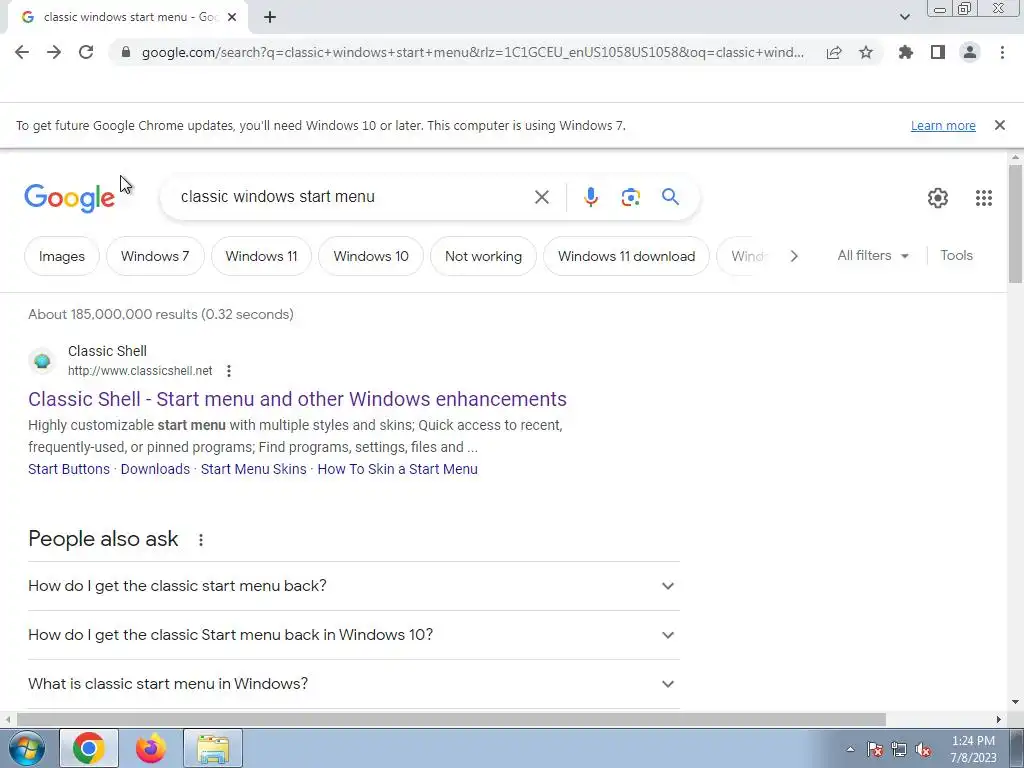Select the Windows 10 filter chip
The height and width of the screenshot is (768, 1024).
371,256
